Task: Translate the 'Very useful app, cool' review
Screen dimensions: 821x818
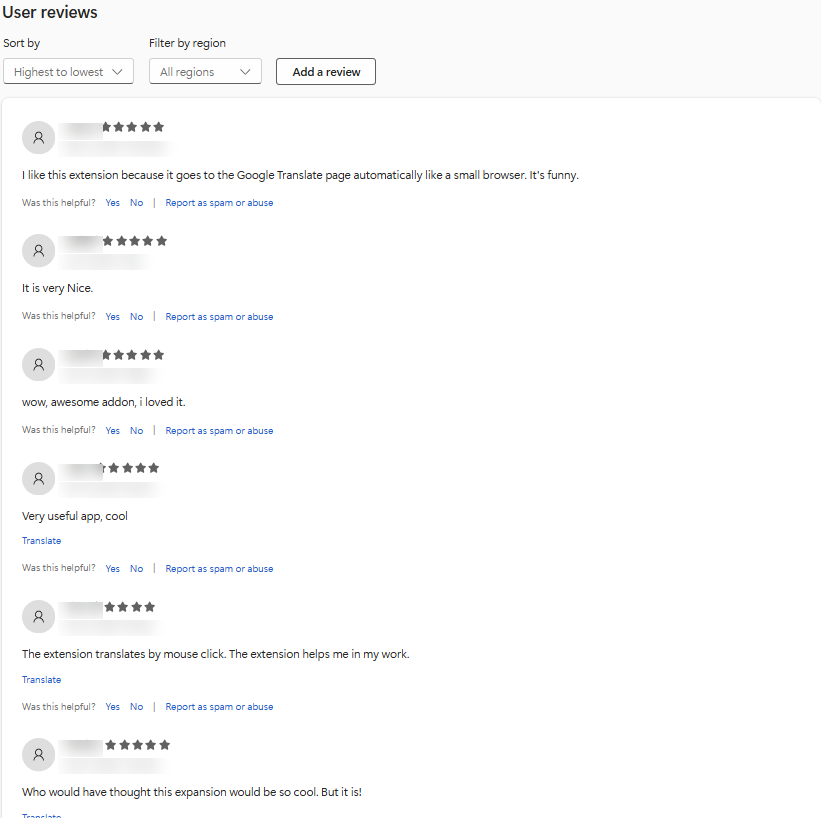Action: [41, 540]
